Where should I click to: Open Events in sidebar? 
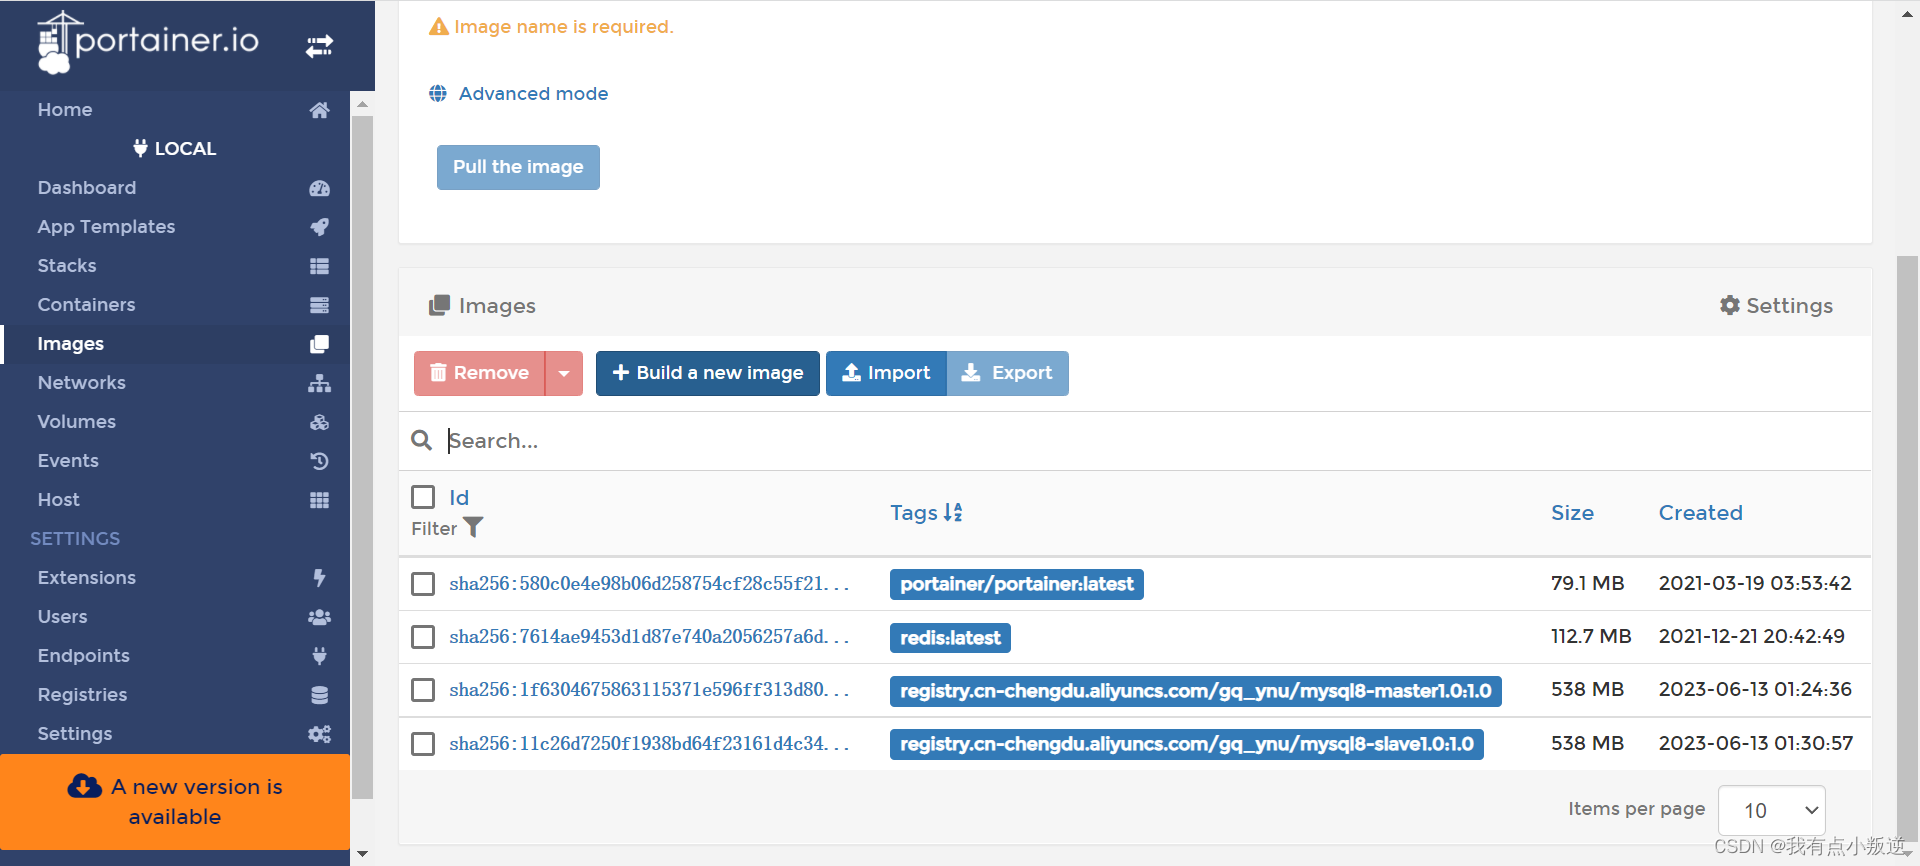tap(68, 461)
